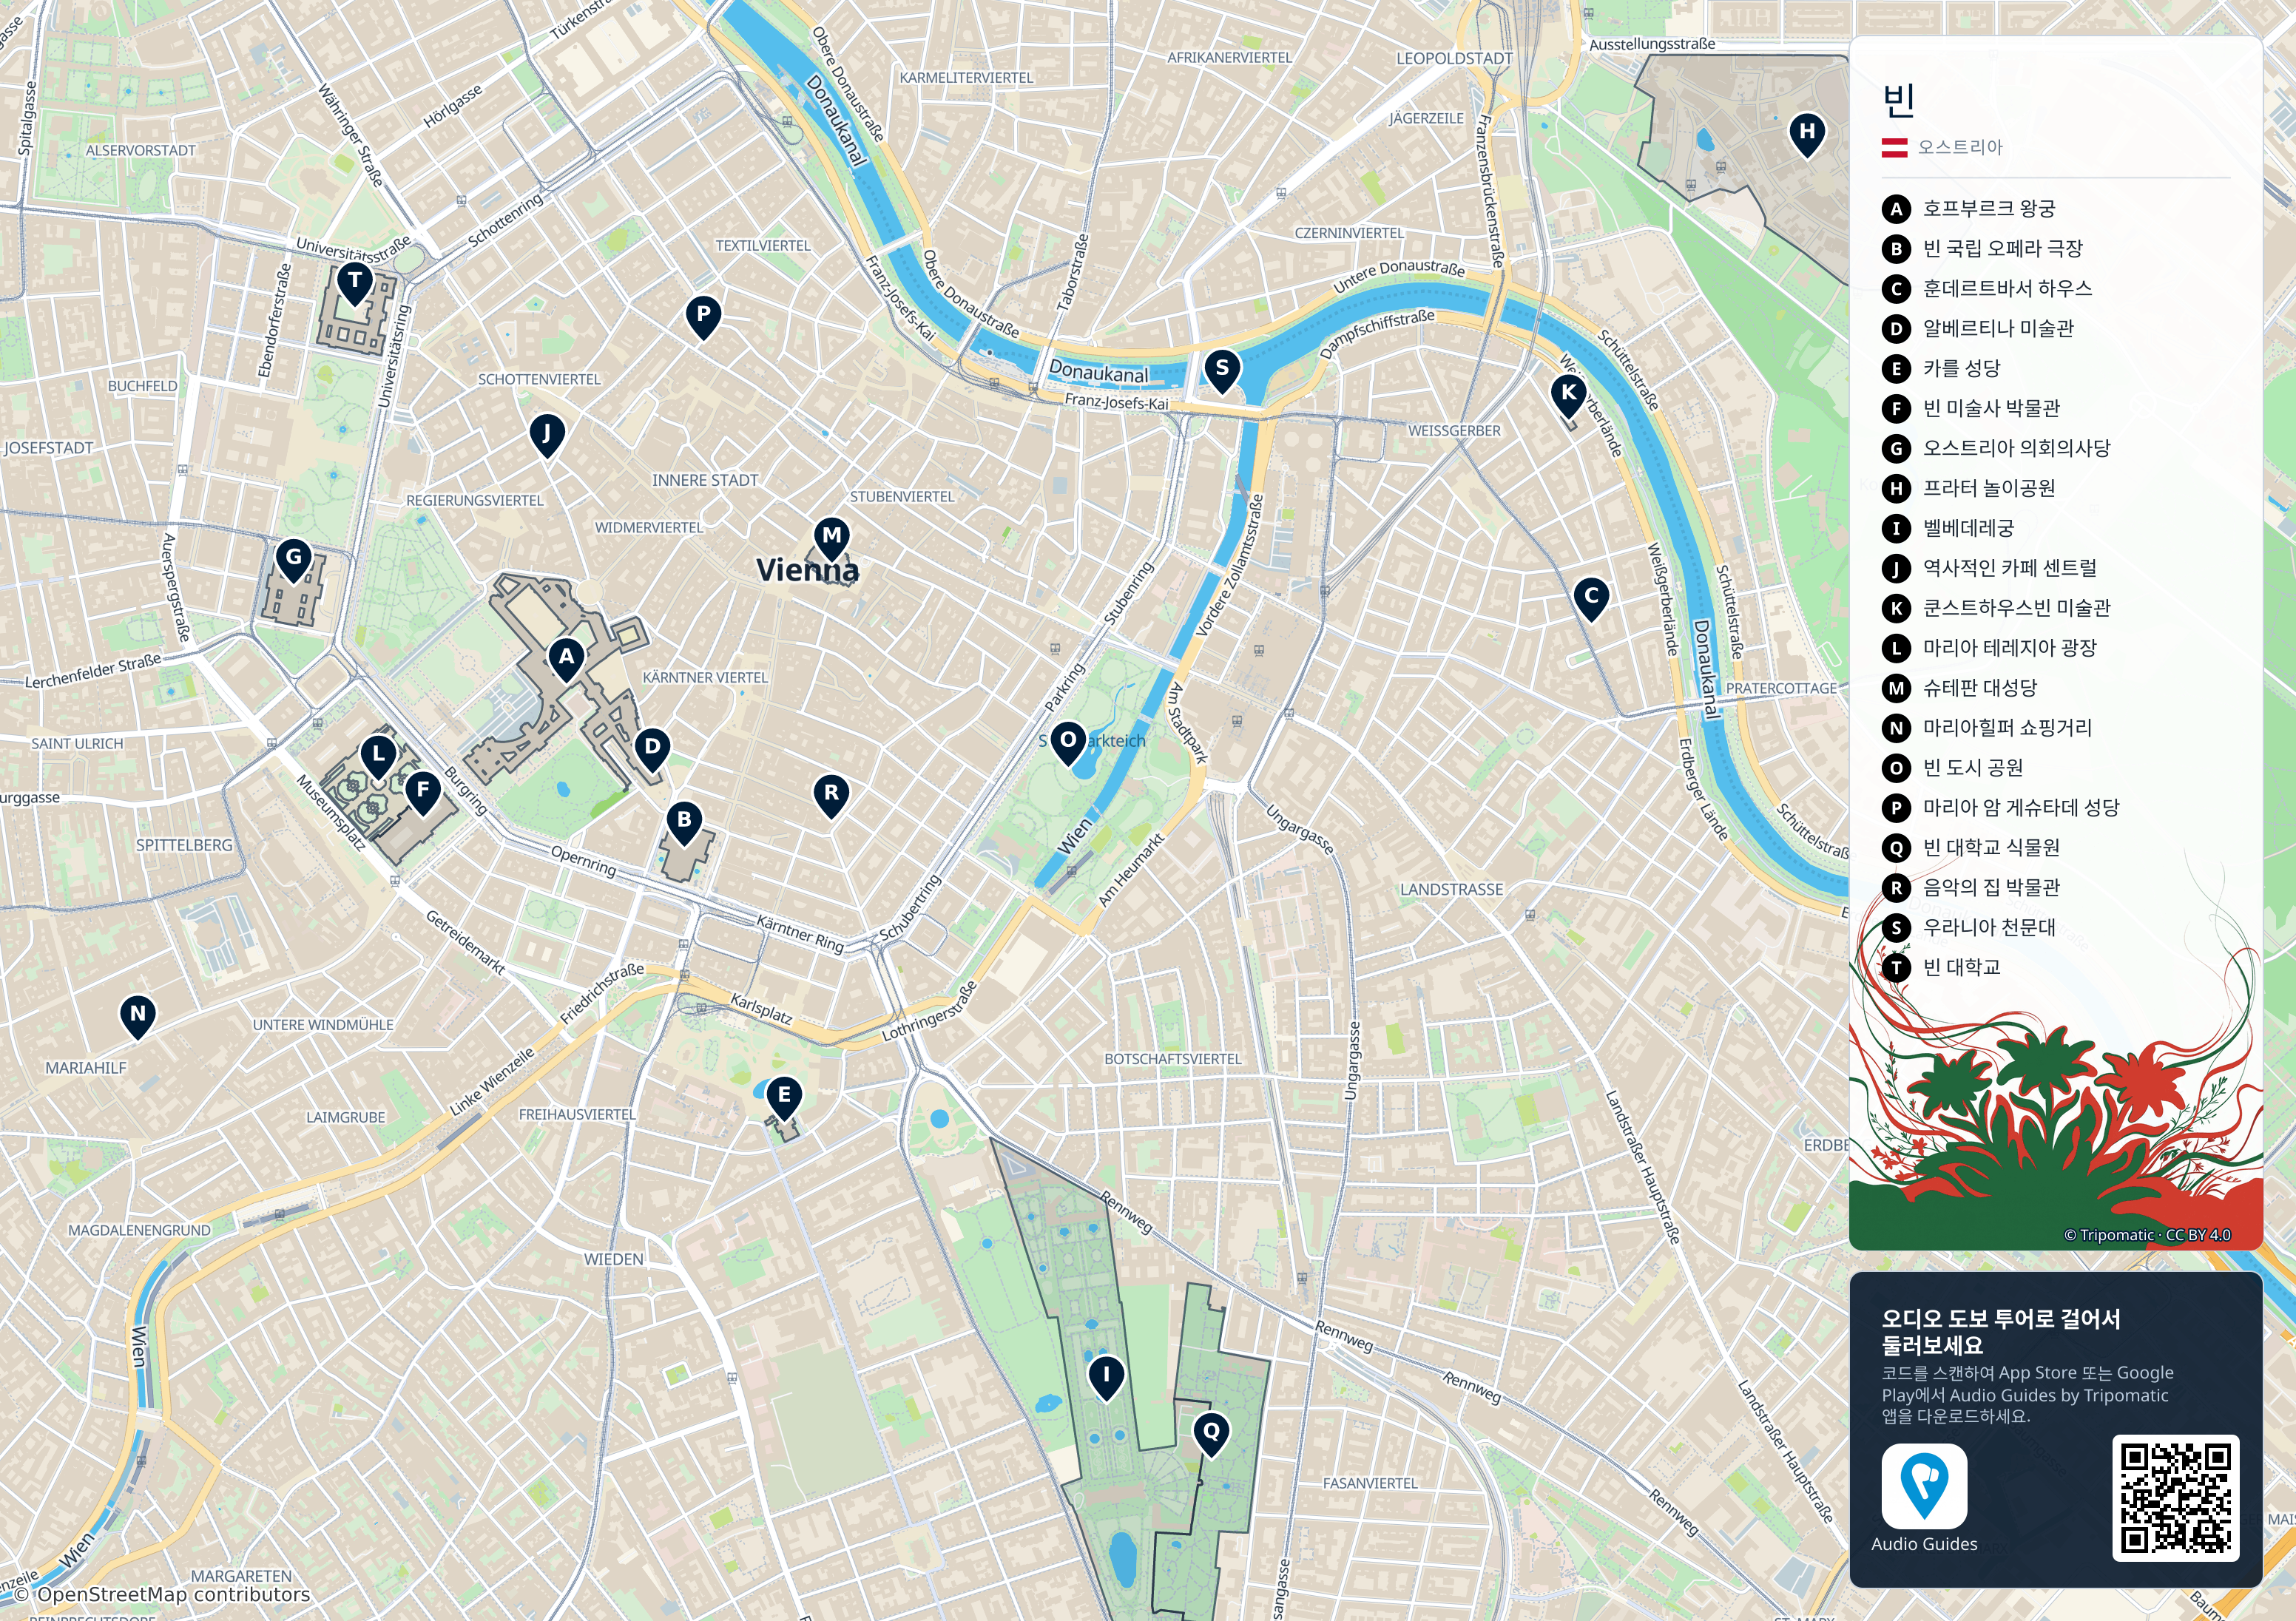Select legend entry S 우라니아 천문대
The height and width of the screenshot is (1621, 2296).
(1969, 928)
